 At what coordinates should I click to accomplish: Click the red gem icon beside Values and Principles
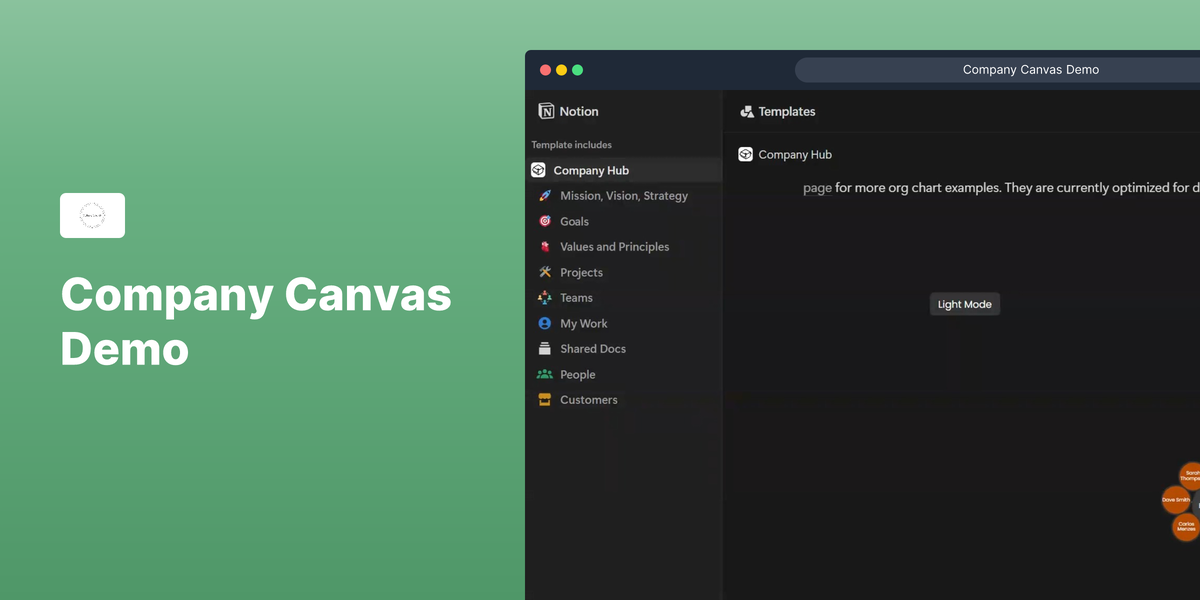(545, 247)
